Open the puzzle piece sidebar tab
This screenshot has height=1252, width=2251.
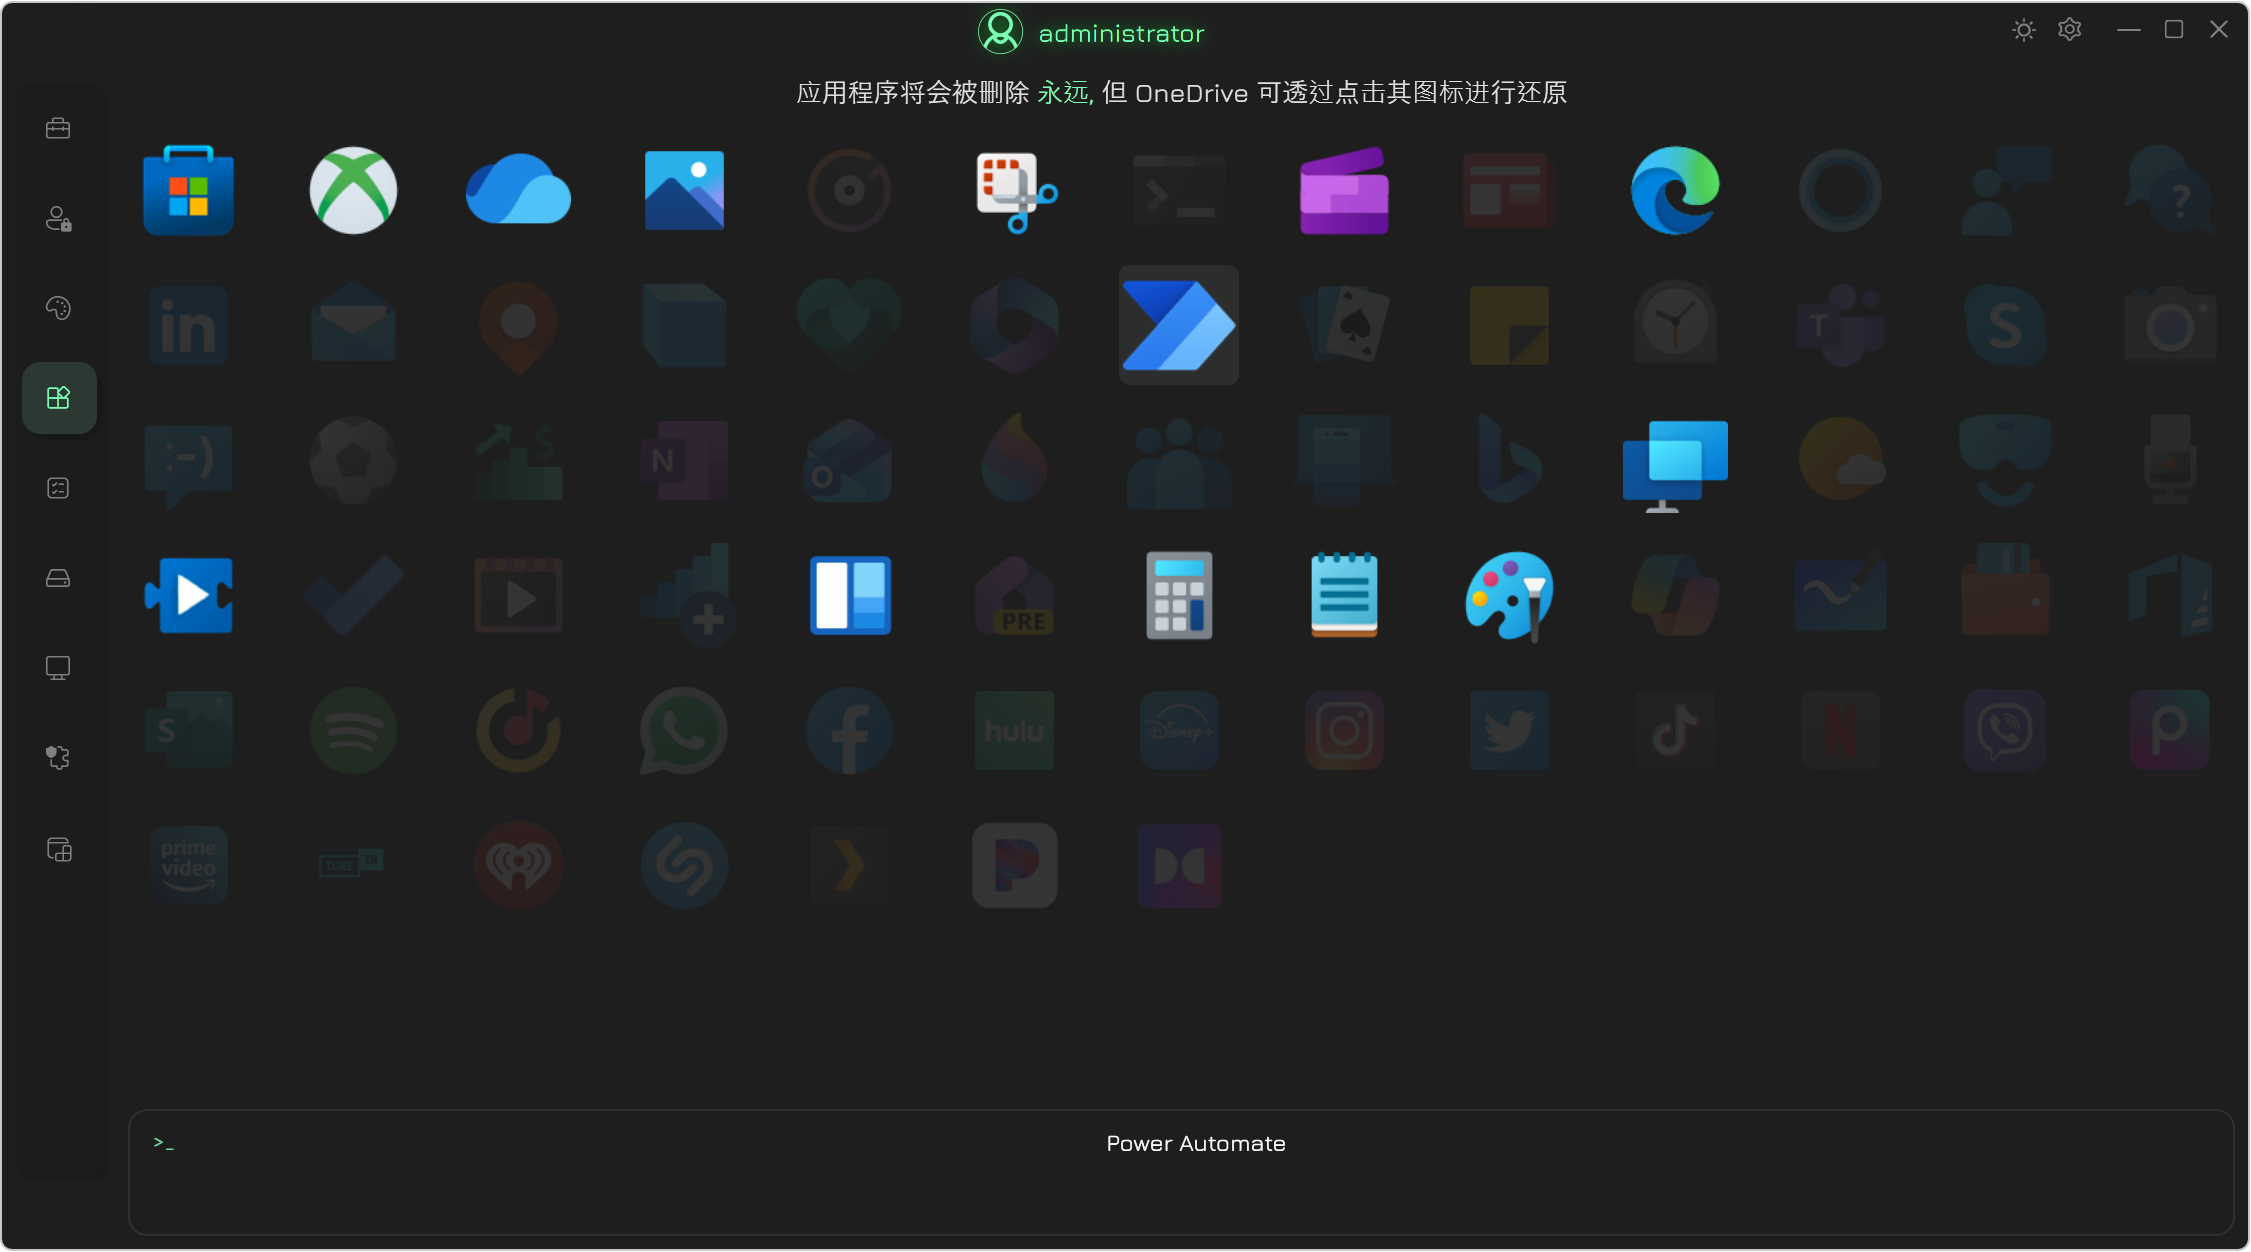(58, 758)
